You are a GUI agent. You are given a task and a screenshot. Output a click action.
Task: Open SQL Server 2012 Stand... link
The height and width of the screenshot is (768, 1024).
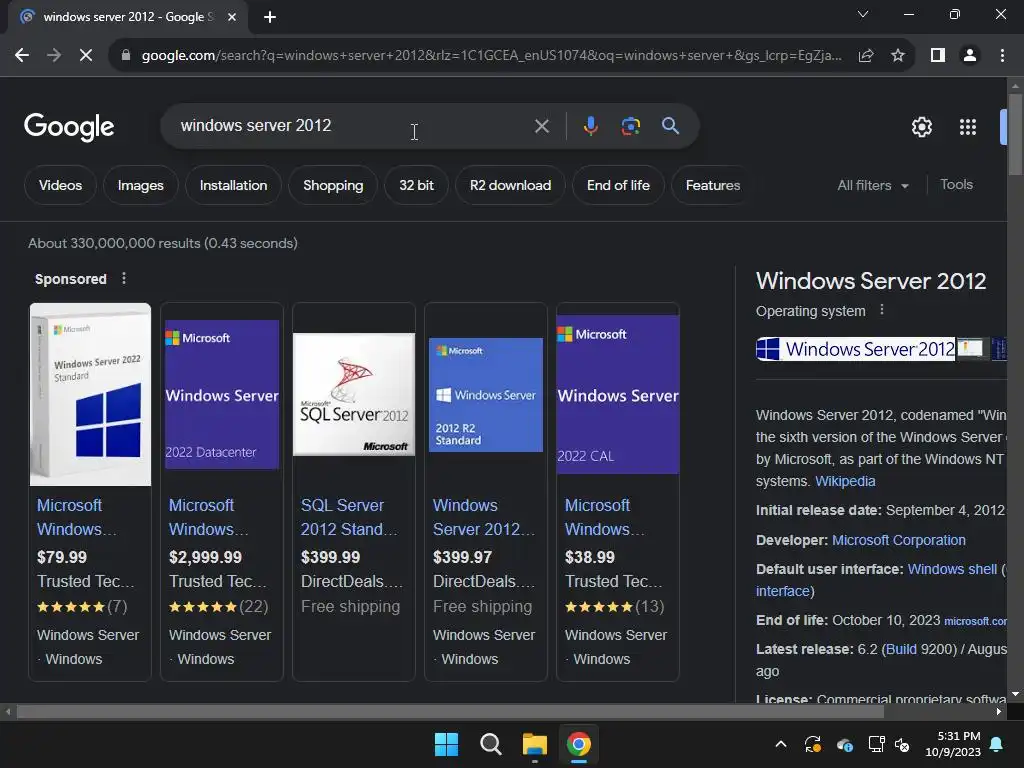tap(349, 517)
